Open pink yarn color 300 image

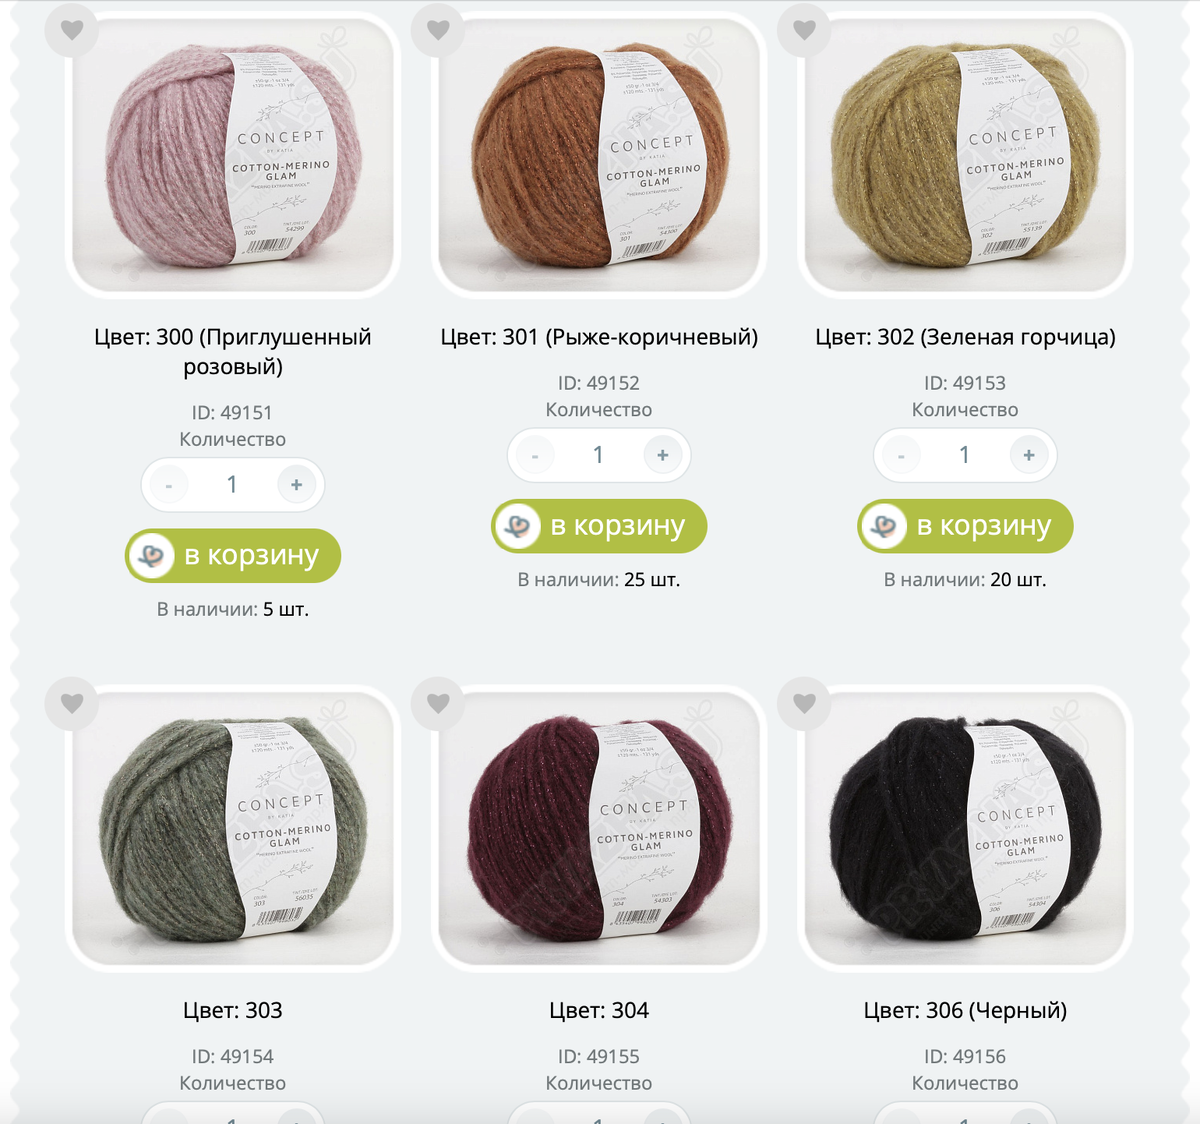pyautogui.click(x=233, y=154)
